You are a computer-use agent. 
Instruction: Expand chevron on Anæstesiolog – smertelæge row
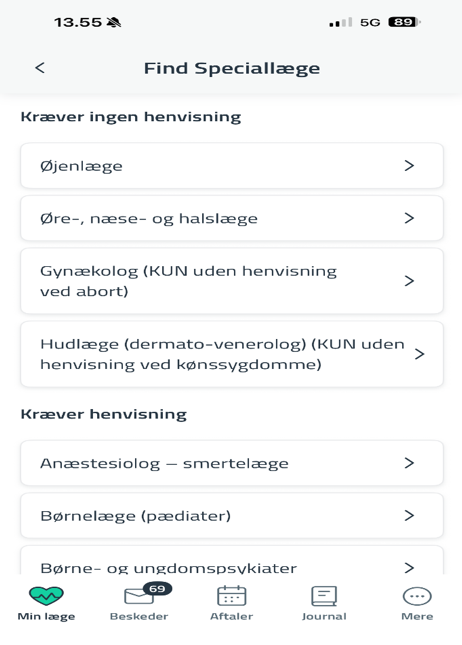pos(409,463)
